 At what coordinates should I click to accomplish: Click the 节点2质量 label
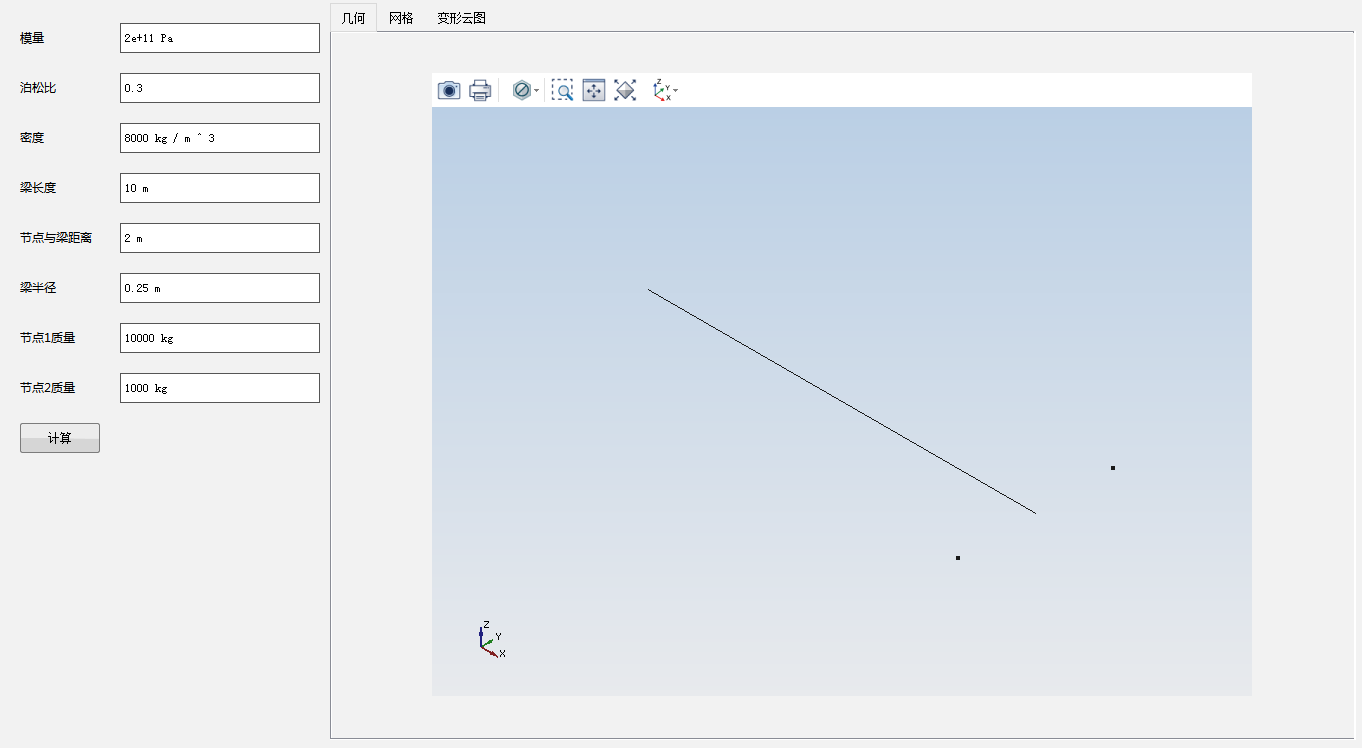tap(48, 388)
